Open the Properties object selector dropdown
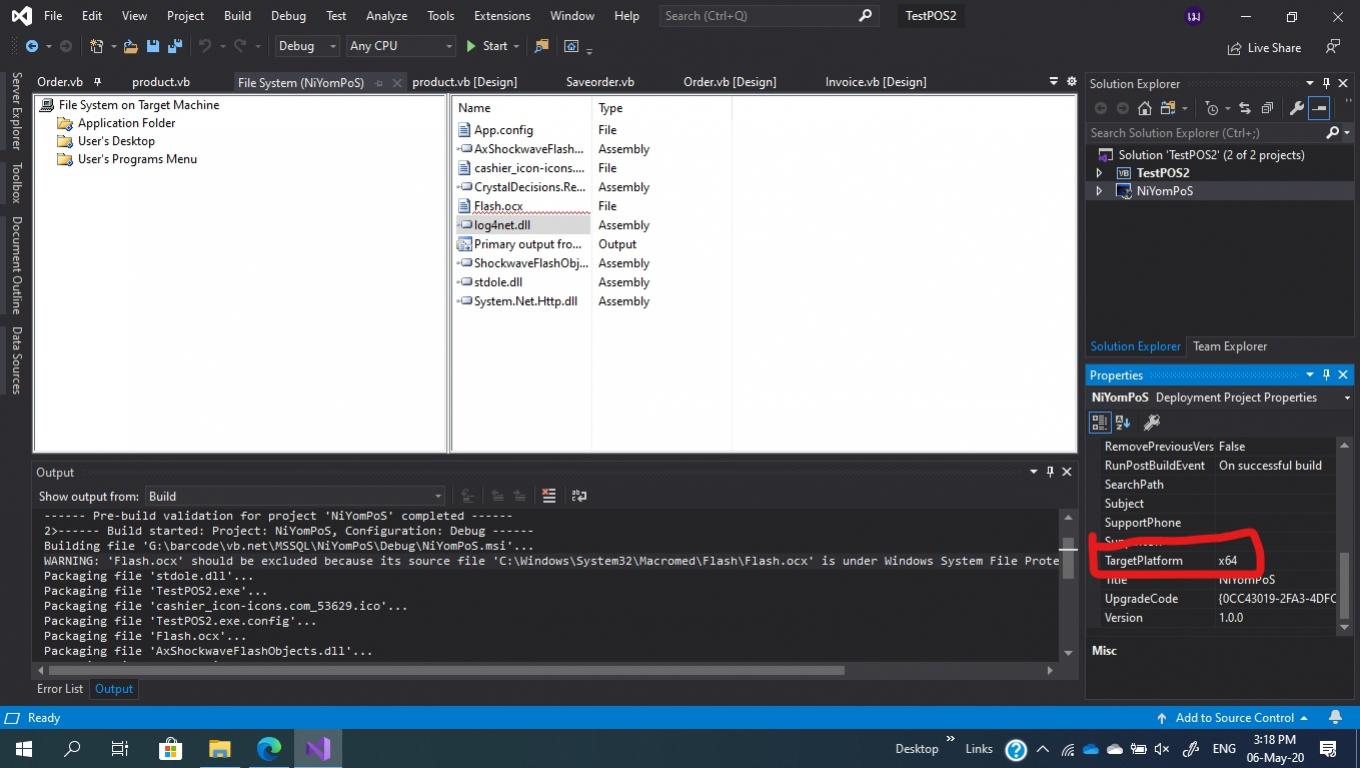The image size is (1360, 768). point(1346,398)
